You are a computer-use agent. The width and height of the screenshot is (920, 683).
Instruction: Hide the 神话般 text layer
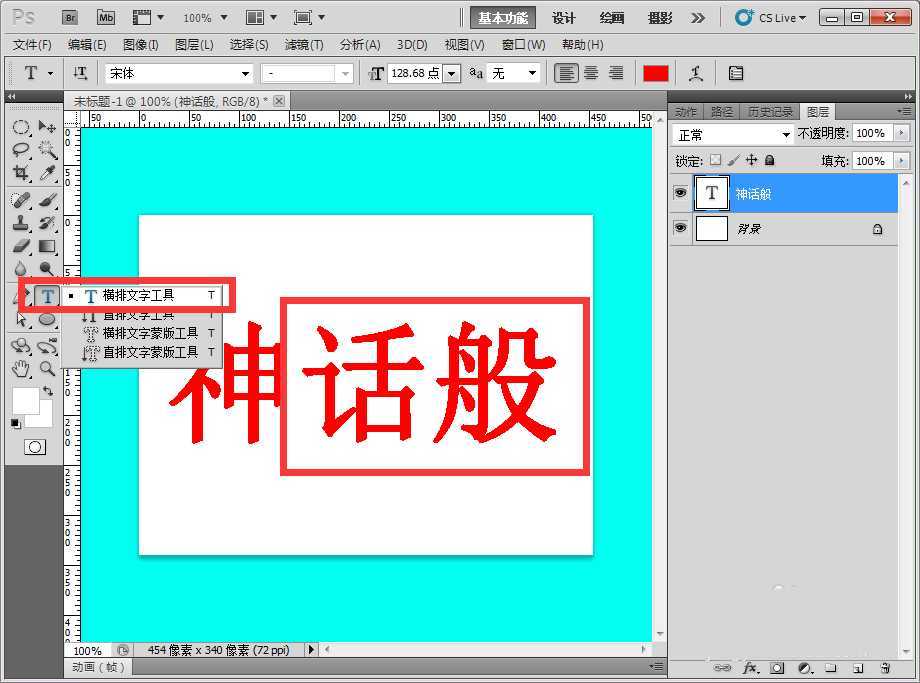point(681,193)
